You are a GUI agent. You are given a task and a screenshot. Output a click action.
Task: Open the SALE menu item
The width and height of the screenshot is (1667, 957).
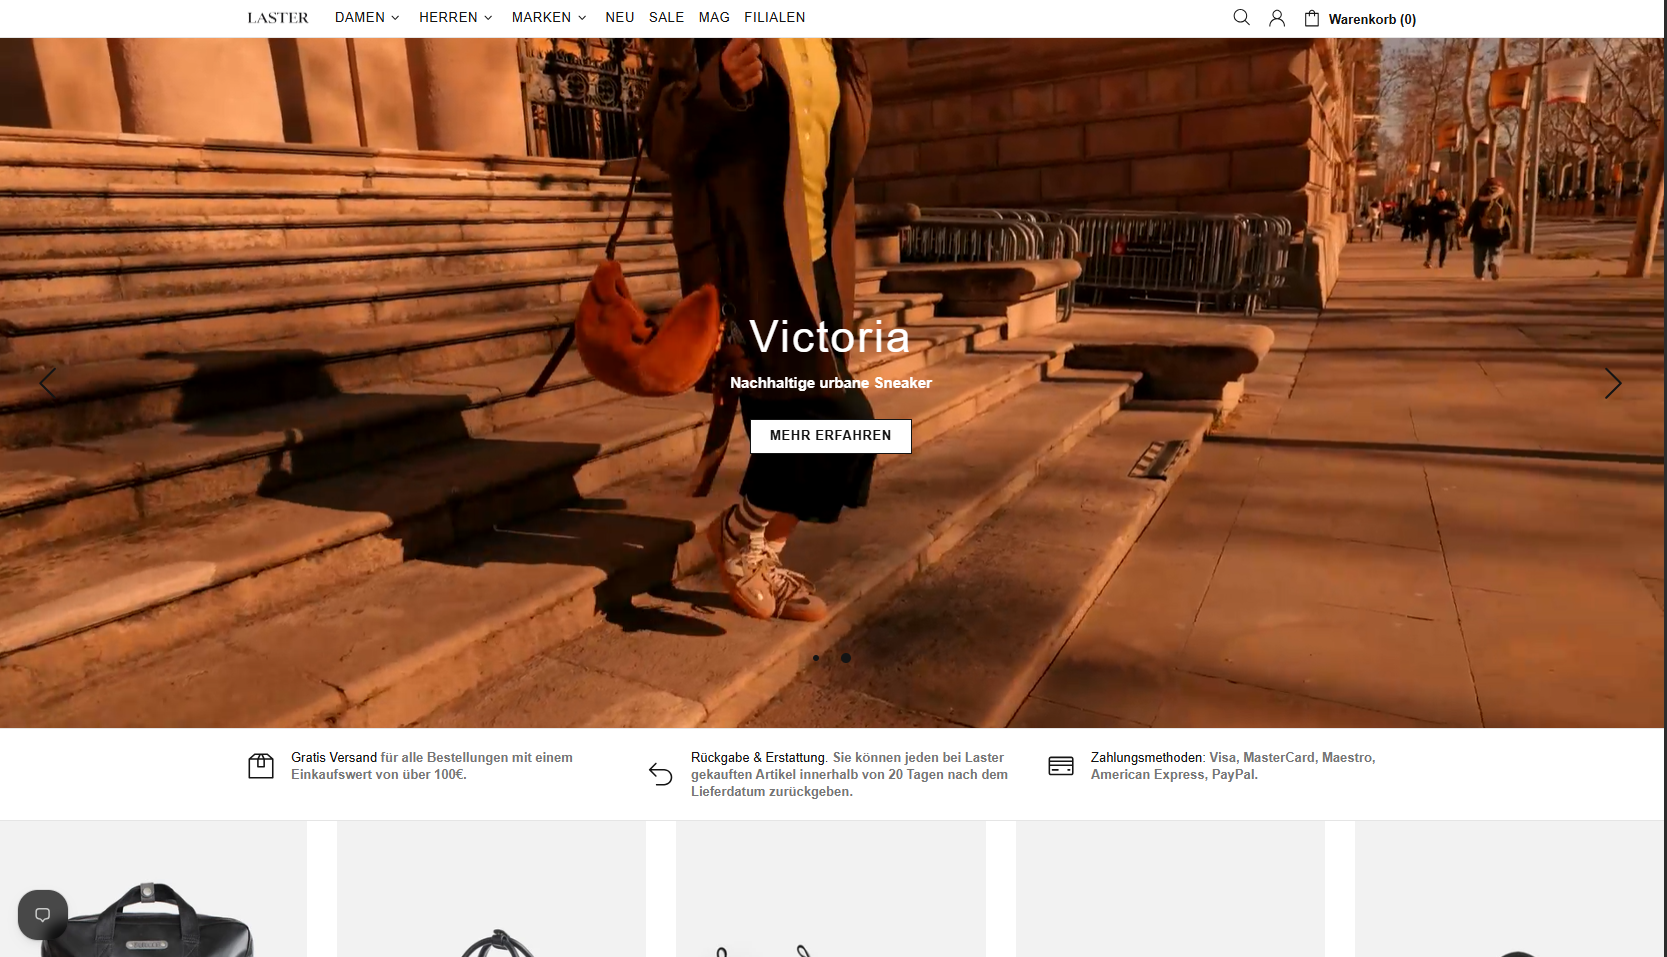click(x=667, y=17)
